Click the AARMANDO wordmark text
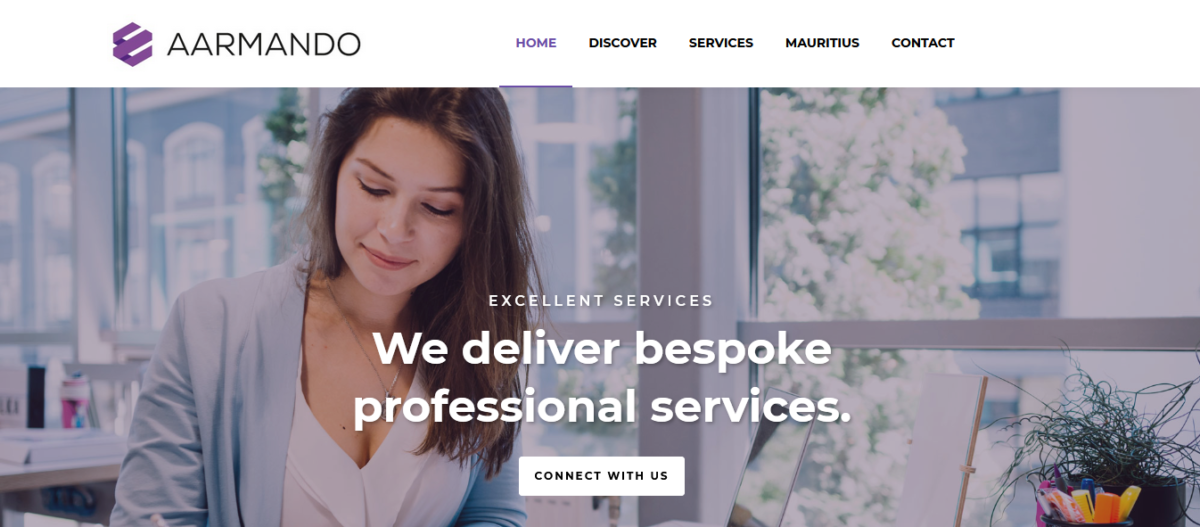Screen dimensions: 1200x527 [263, 44]
